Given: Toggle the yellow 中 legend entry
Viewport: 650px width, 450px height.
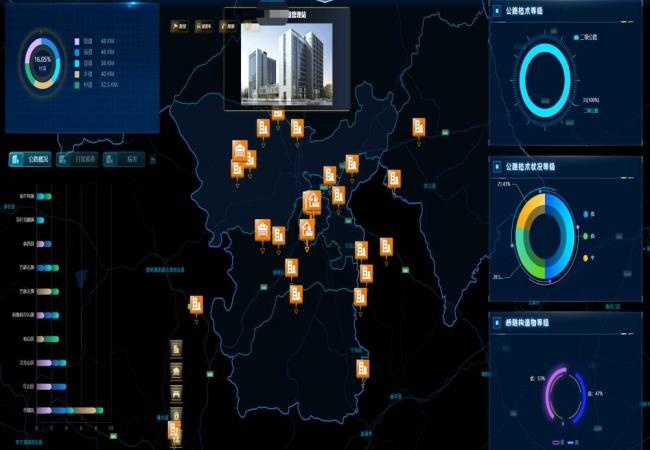Looking at the screenshot, I should [x=587, y=258].
